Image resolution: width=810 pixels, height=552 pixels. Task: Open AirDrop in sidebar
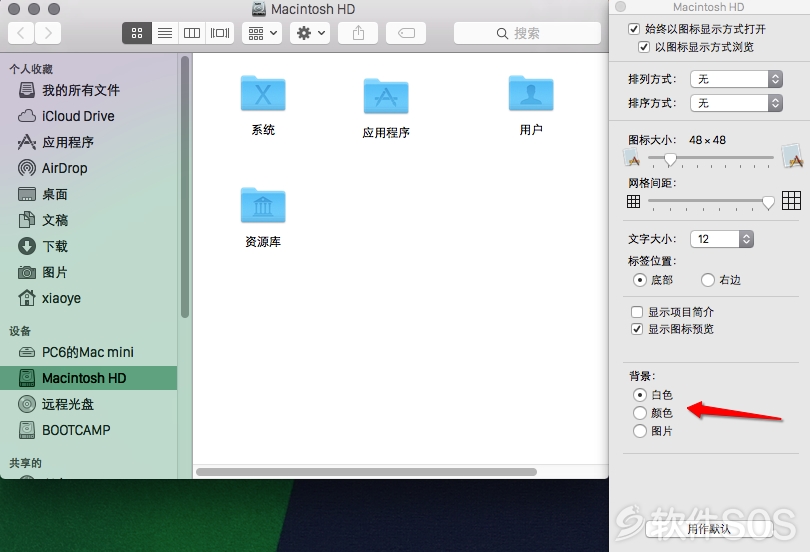point(89,168)
